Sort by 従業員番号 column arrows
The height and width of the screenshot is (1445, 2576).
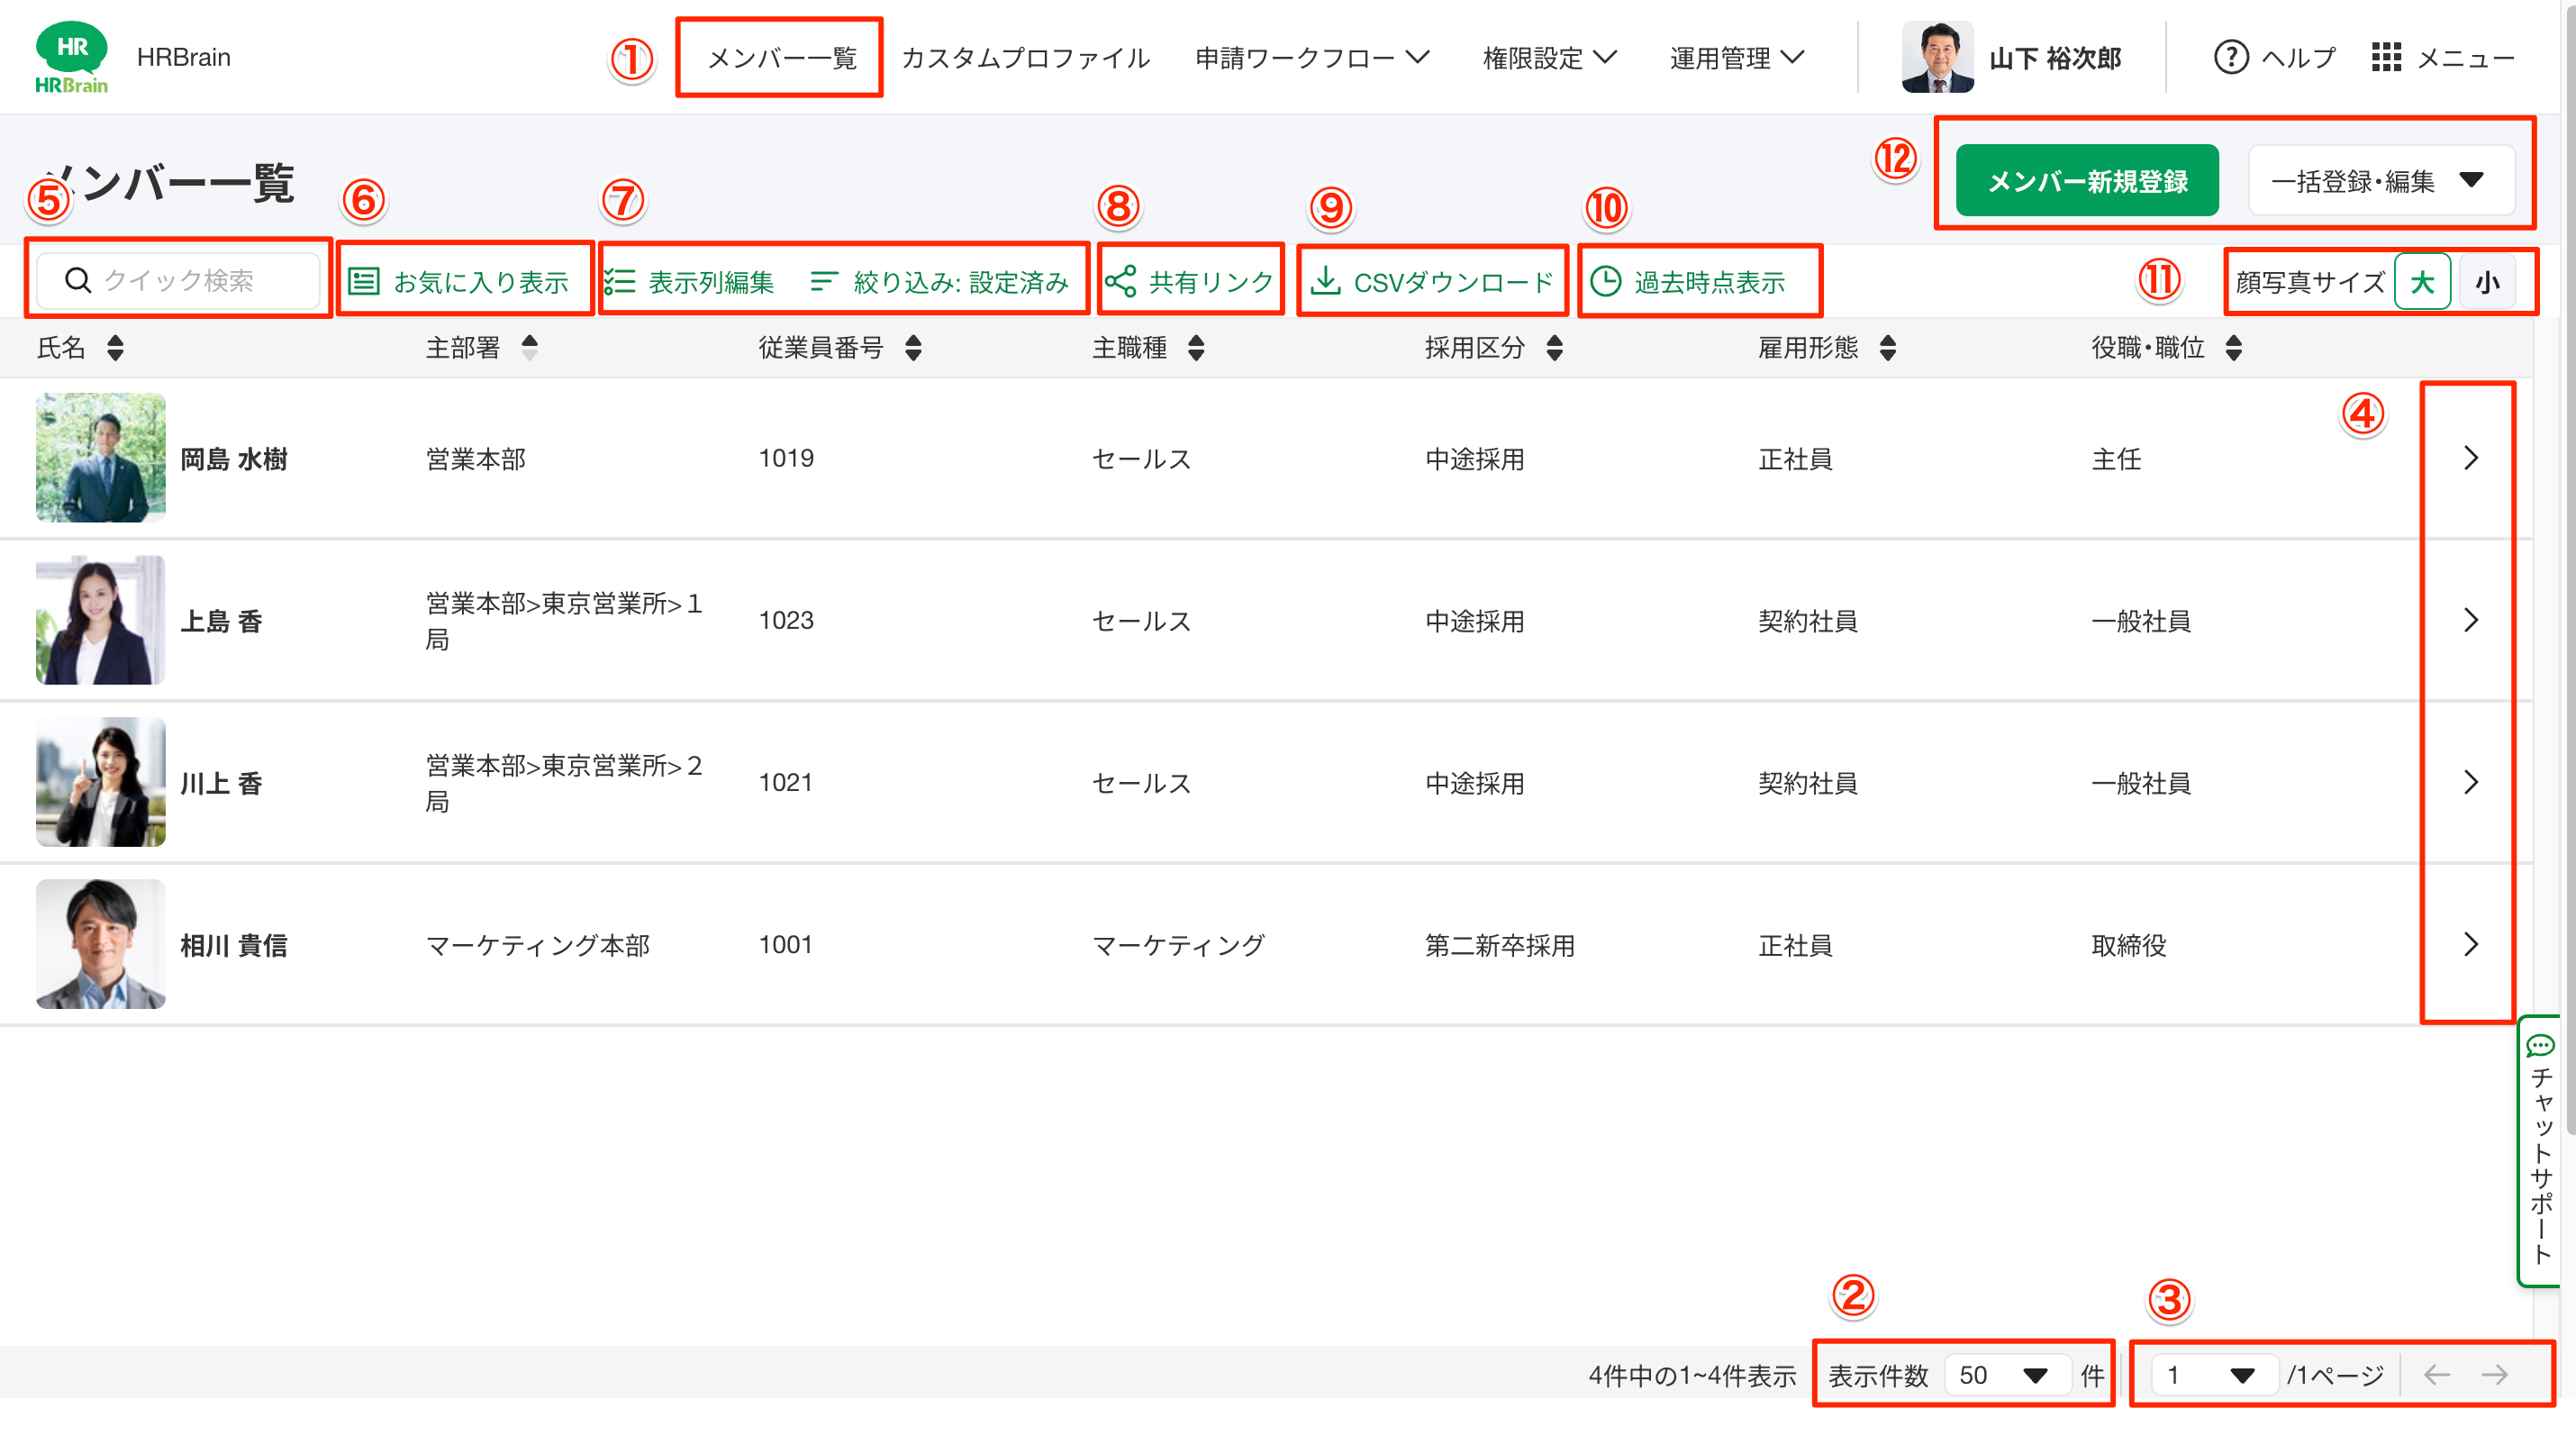[x=913, y=348]
